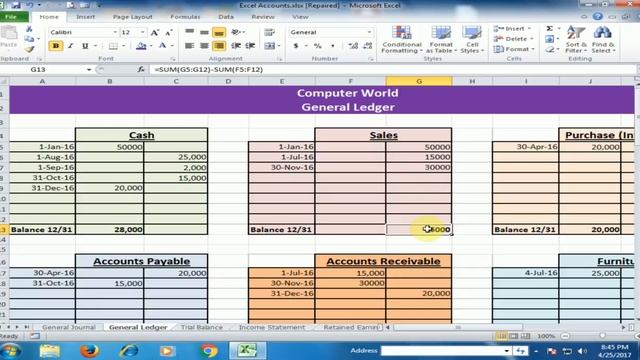This screenshot has height=360, width=640.
Task: Apply the Accounting dollar format
Action: (x=296, y=46)
